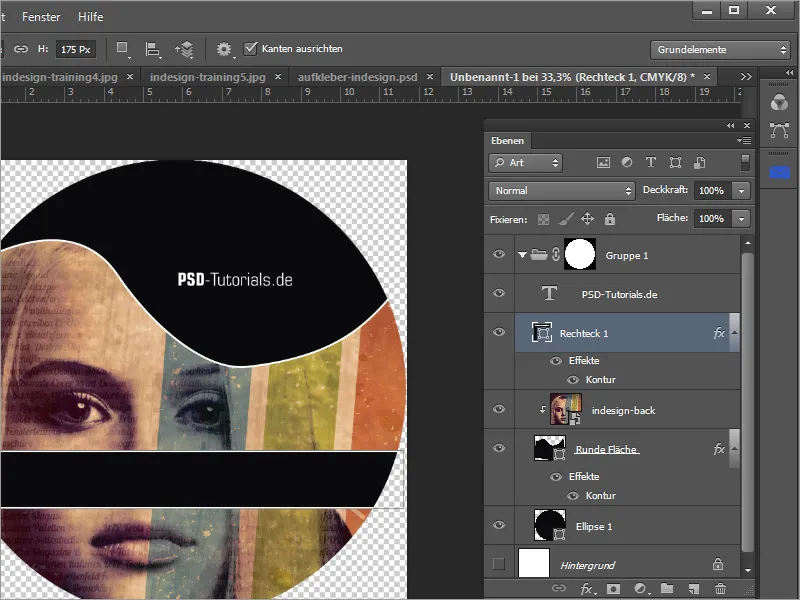Click Gruppe 1 white mask thumbnail
The width and height of the screenshot is (800, 600).
pyautogui.click(x=580, y=254)
